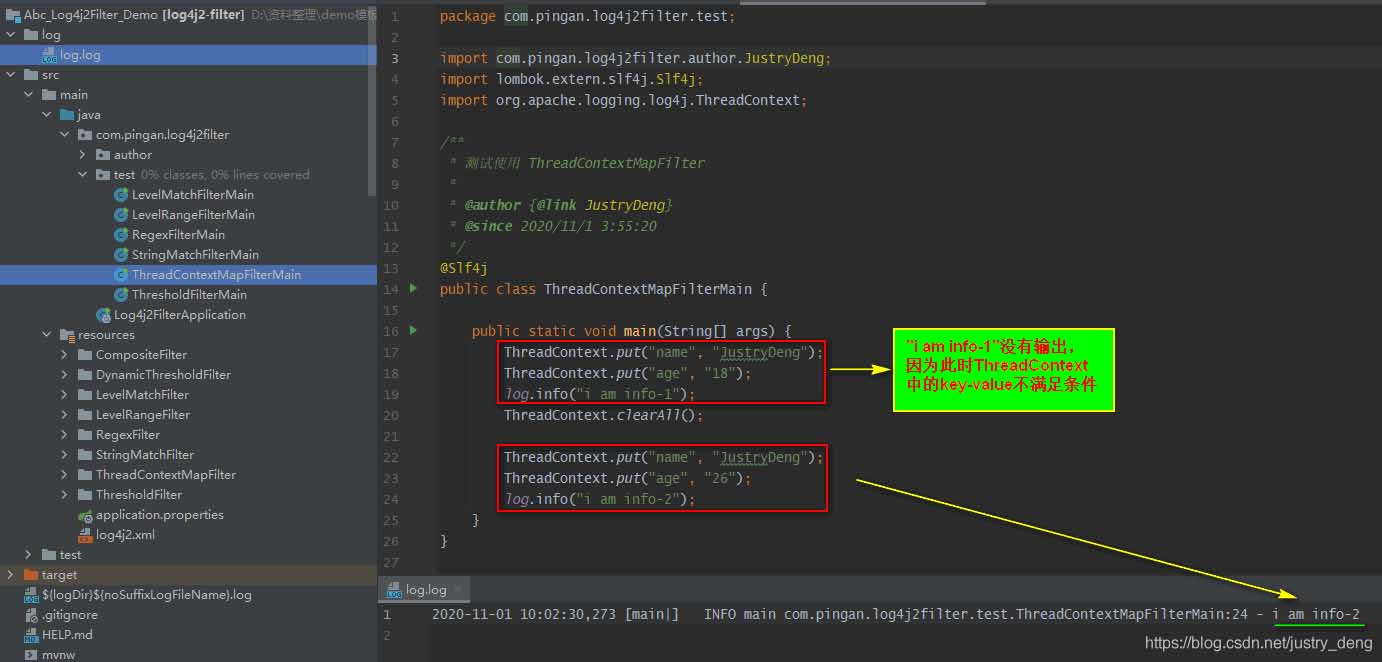Open StringMatchFilterMain class
The height and width of the screenshot is (662, 1382).
click(195, 255)
